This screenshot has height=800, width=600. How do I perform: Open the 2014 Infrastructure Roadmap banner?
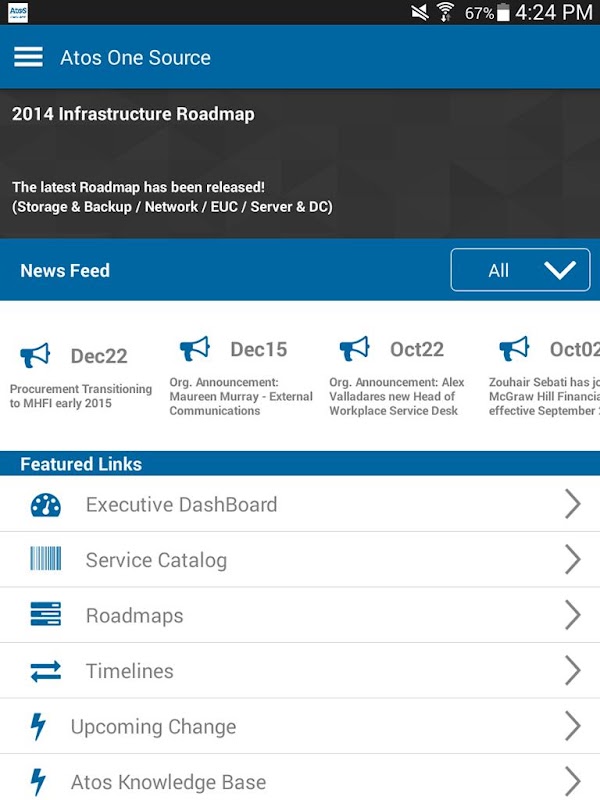coord(300,164)
